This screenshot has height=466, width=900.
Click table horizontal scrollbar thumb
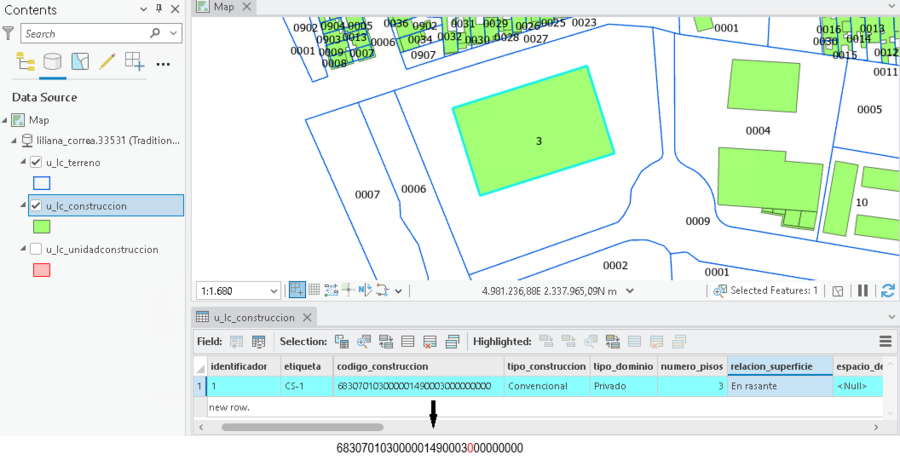(302, 427)
